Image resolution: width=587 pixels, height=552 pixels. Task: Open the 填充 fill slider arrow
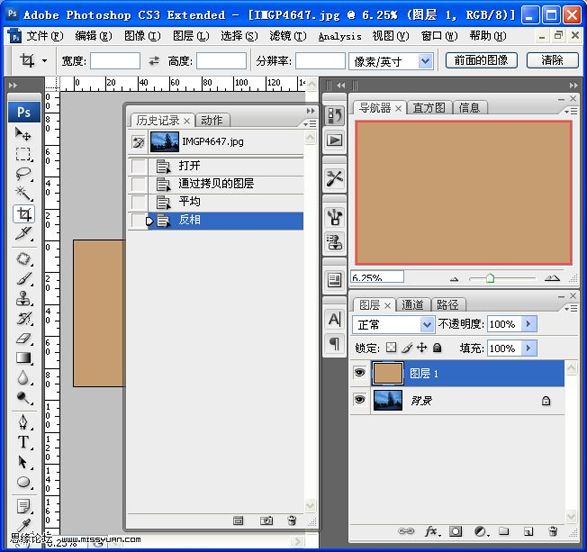click(529, 348)
